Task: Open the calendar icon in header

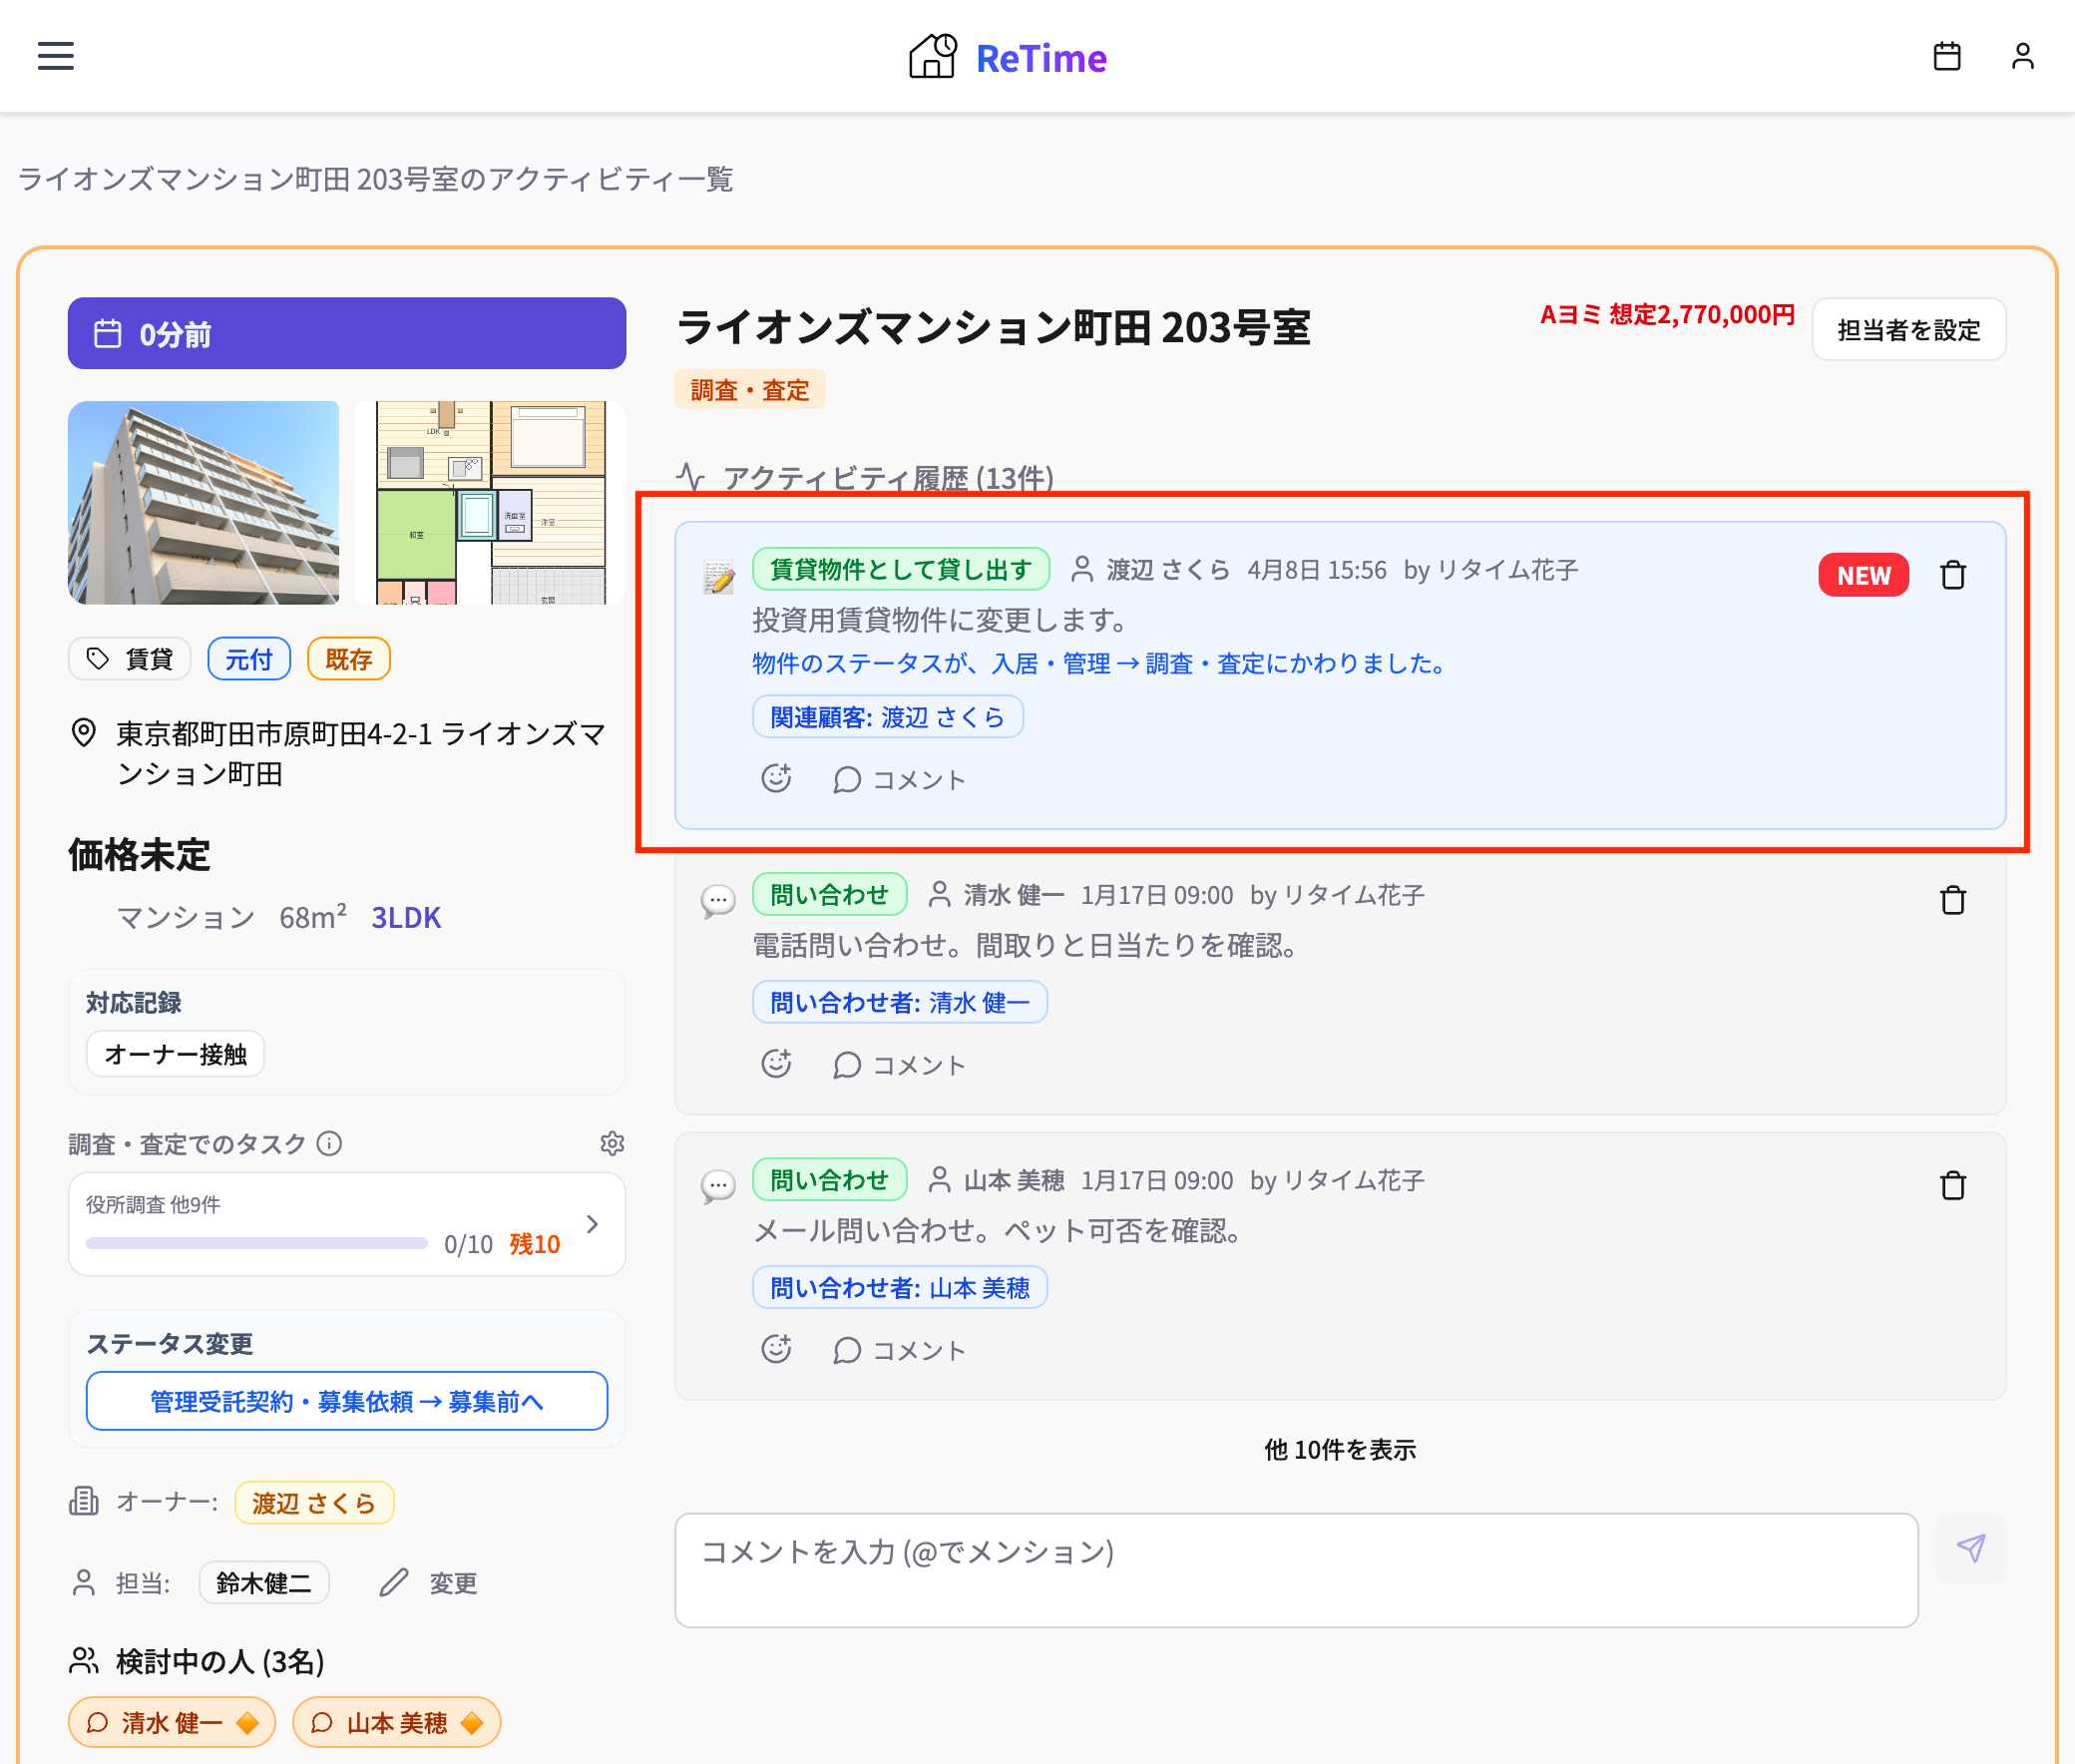Action: point(1946,56)
